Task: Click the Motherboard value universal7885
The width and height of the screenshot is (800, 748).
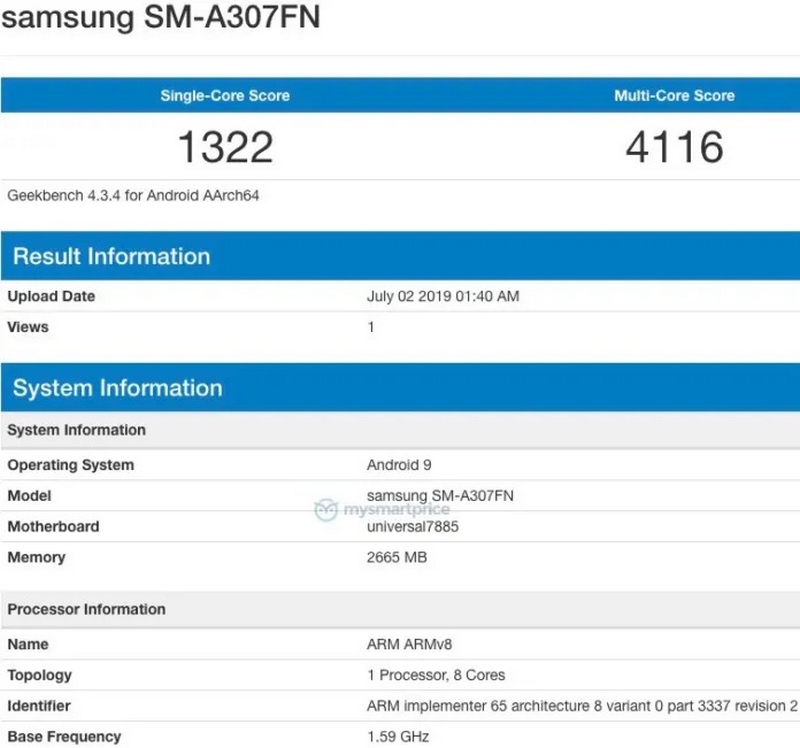Action: 410,527
